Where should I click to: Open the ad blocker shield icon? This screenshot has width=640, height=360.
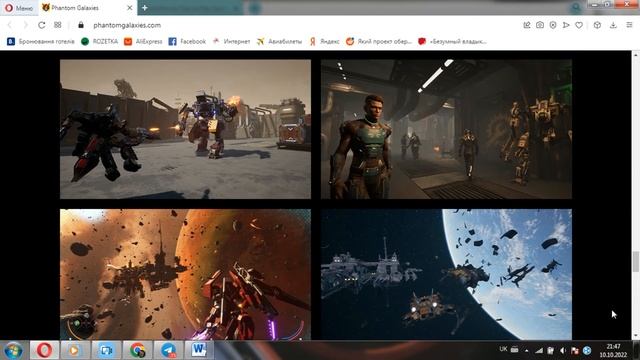(x=553, y=25)
